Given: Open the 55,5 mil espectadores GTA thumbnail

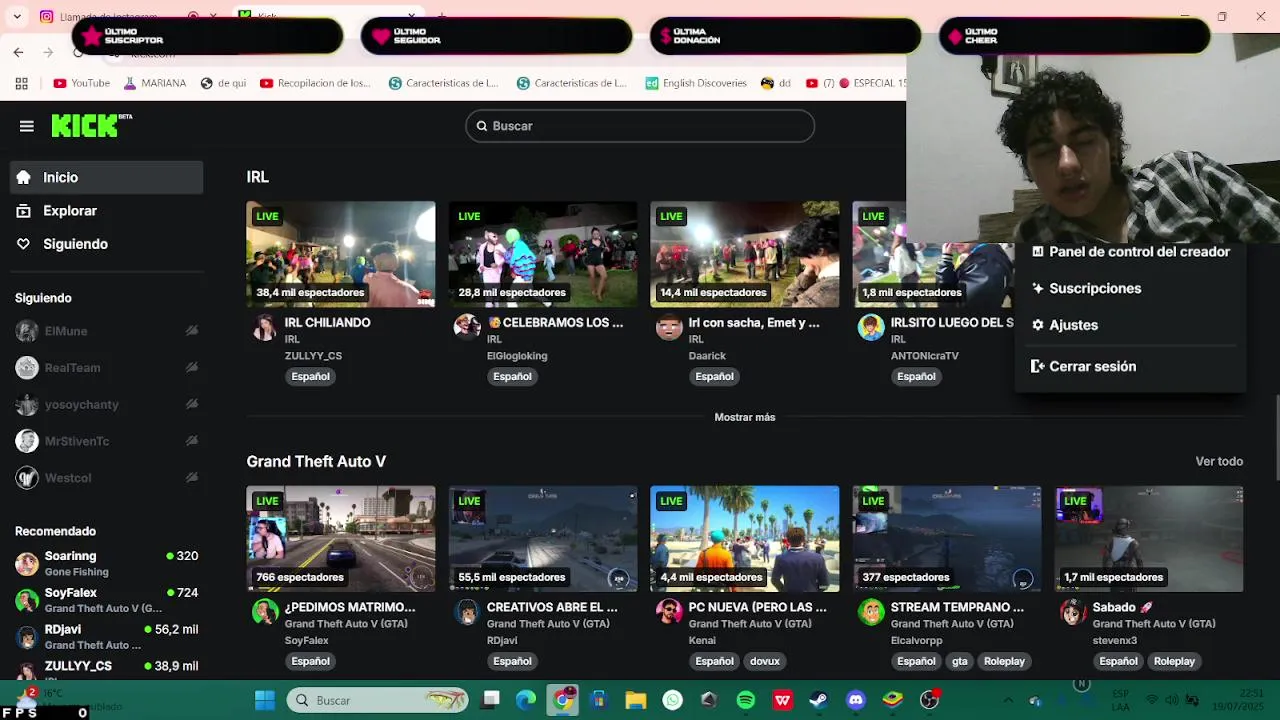Looking at the screenshot, I should (543, 539).
